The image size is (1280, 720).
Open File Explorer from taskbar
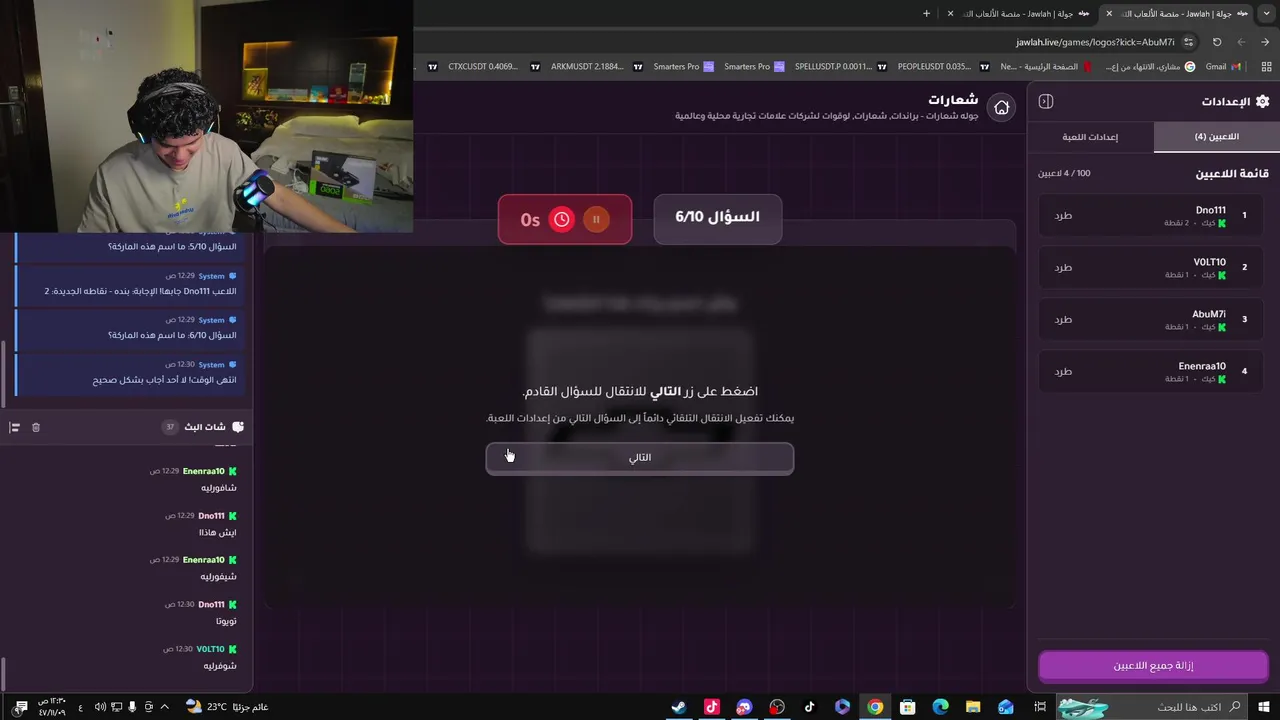point(973,707)
